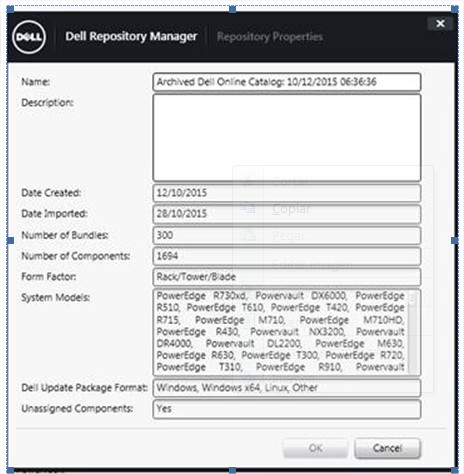Close the Repository Properties dialog
Screen dimensions: 464x474
(440, 23)
